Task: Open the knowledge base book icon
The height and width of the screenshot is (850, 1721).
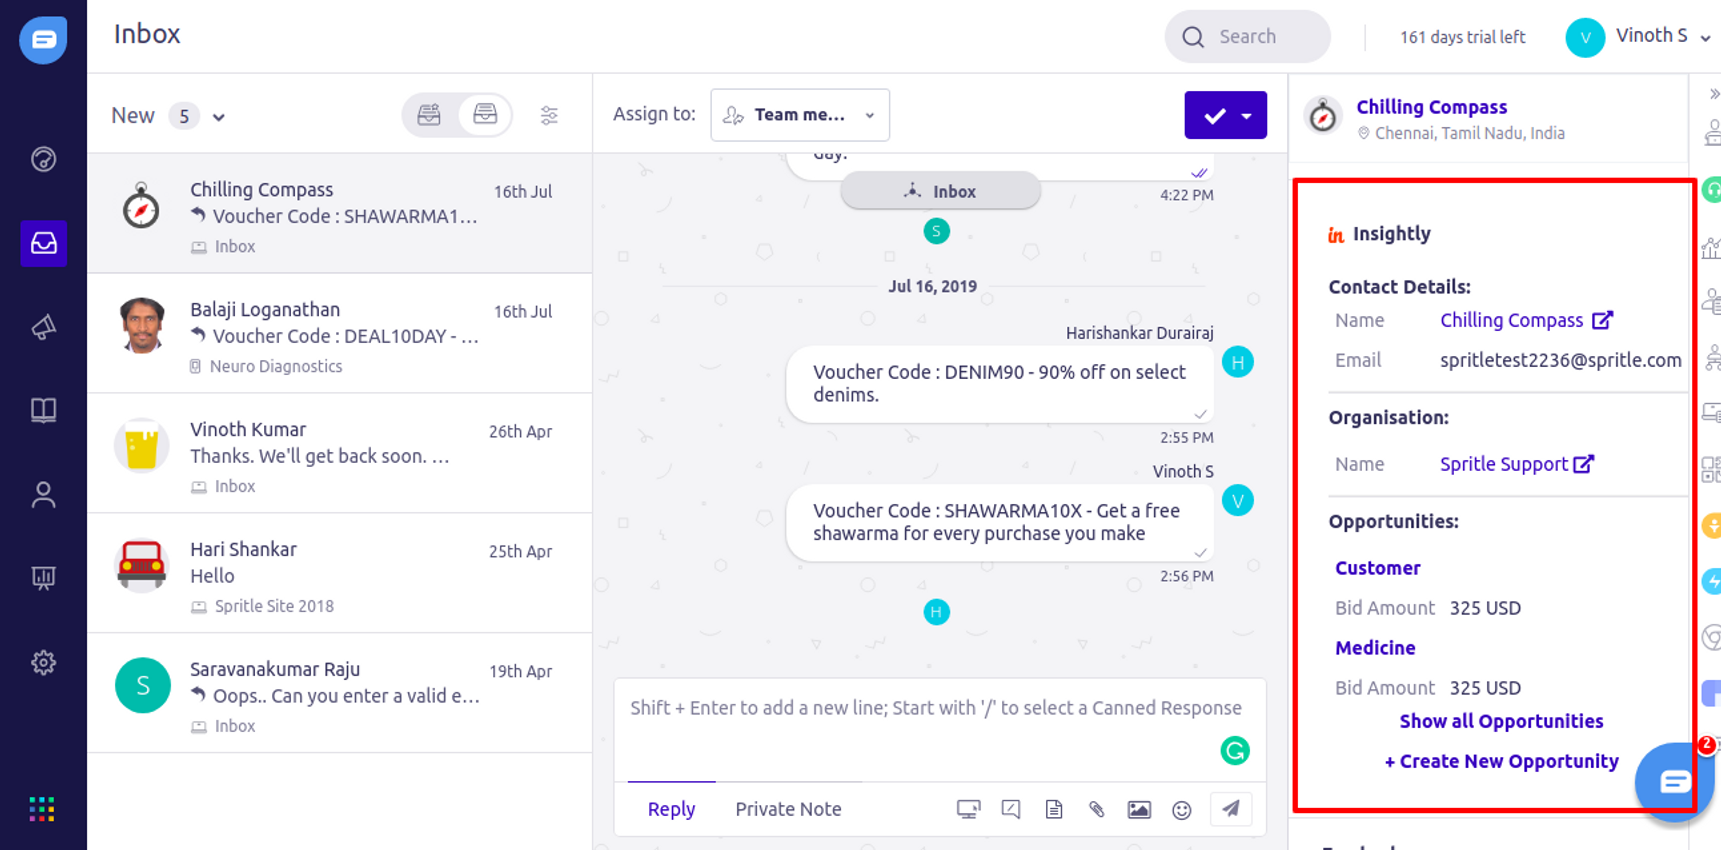Action: click(x=43, y=410)
